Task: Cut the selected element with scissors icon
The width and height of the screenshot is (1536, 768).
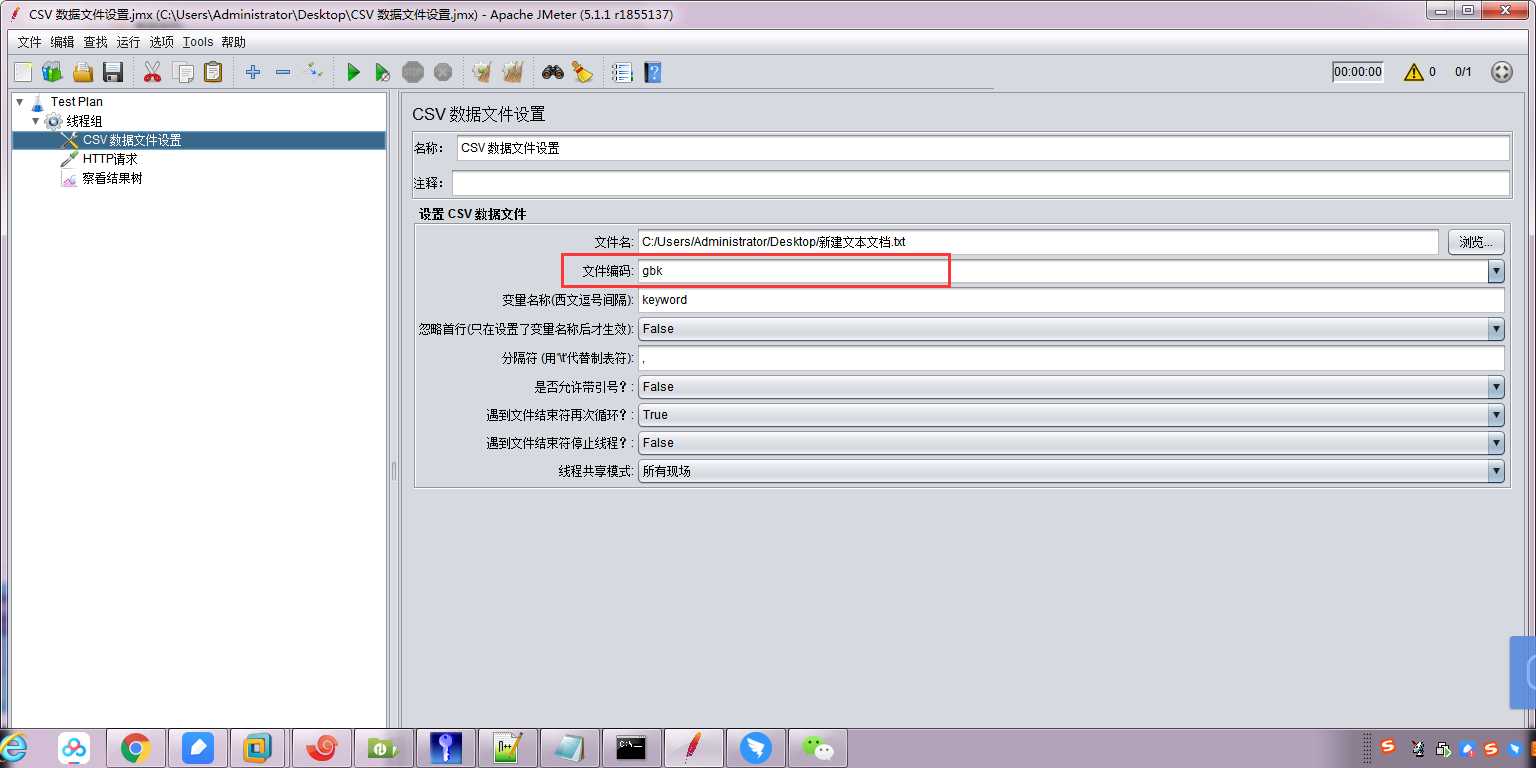Action: click(x=152, y=72)
